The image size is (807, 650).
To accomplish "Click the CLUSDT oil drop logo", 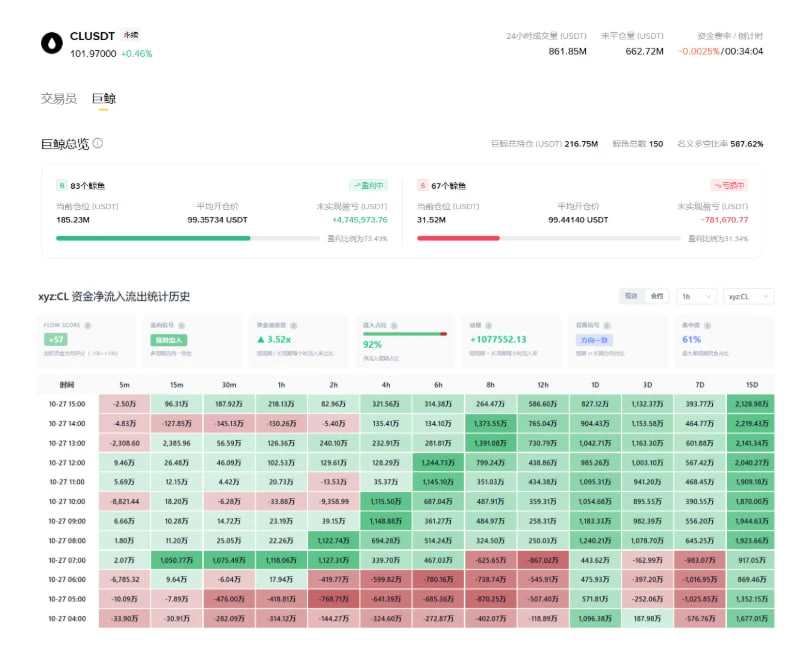I will tap(51, 43).
